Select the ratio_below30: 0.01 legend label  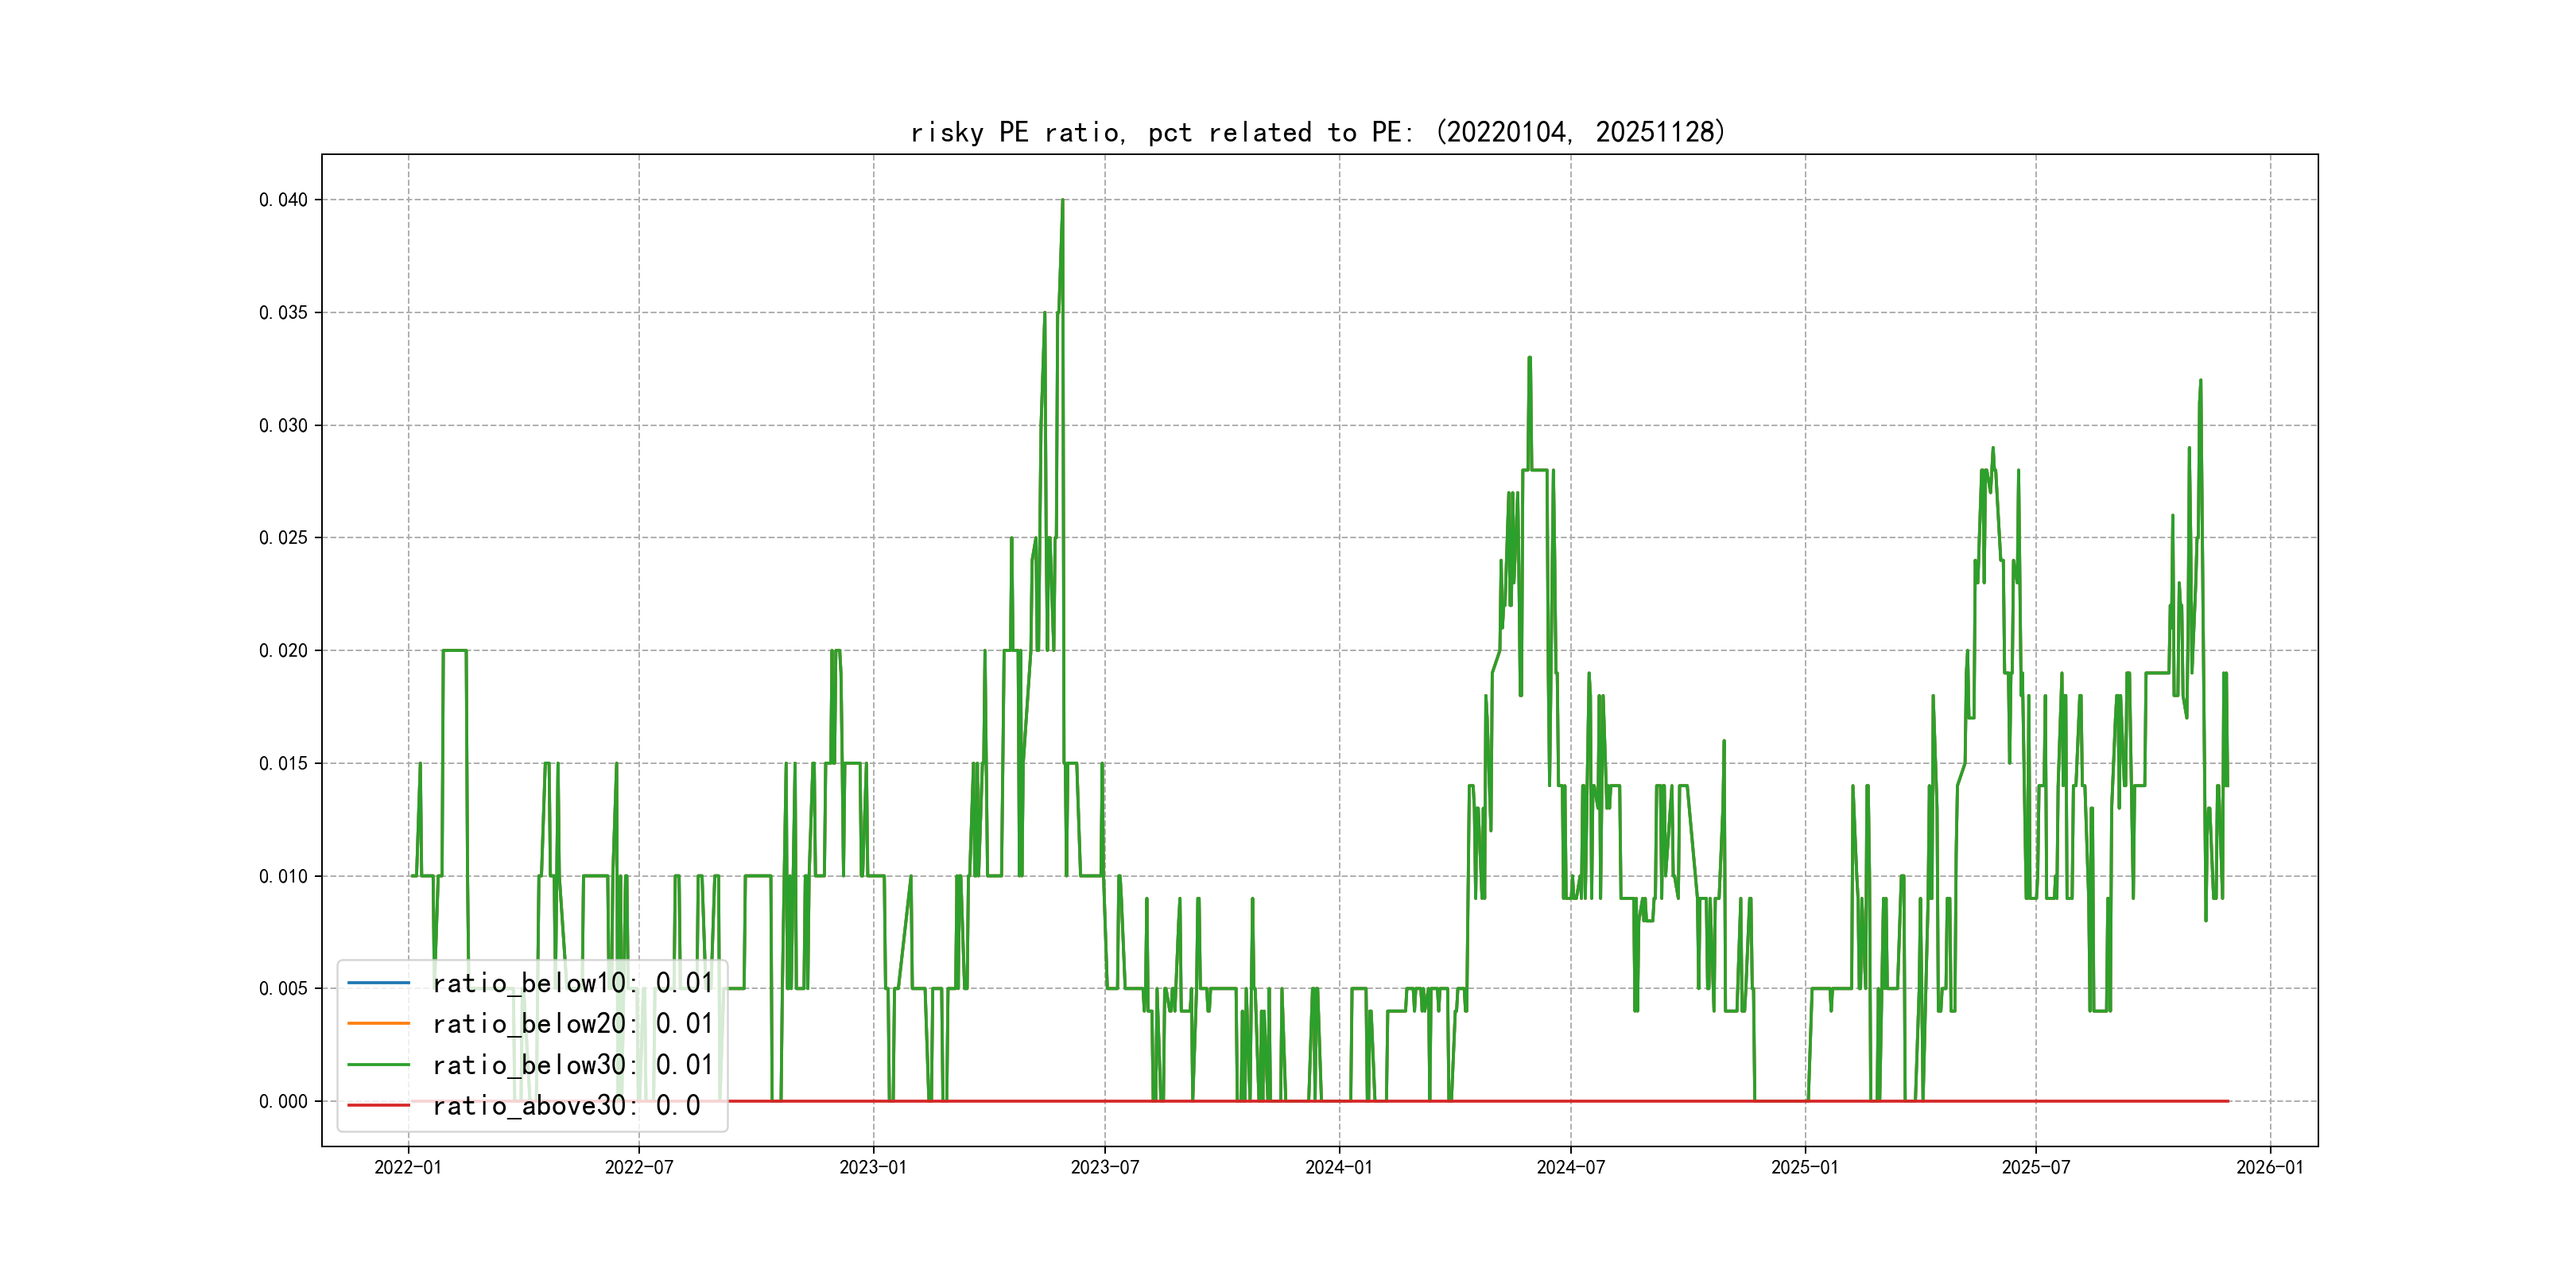pos(572,1065)
